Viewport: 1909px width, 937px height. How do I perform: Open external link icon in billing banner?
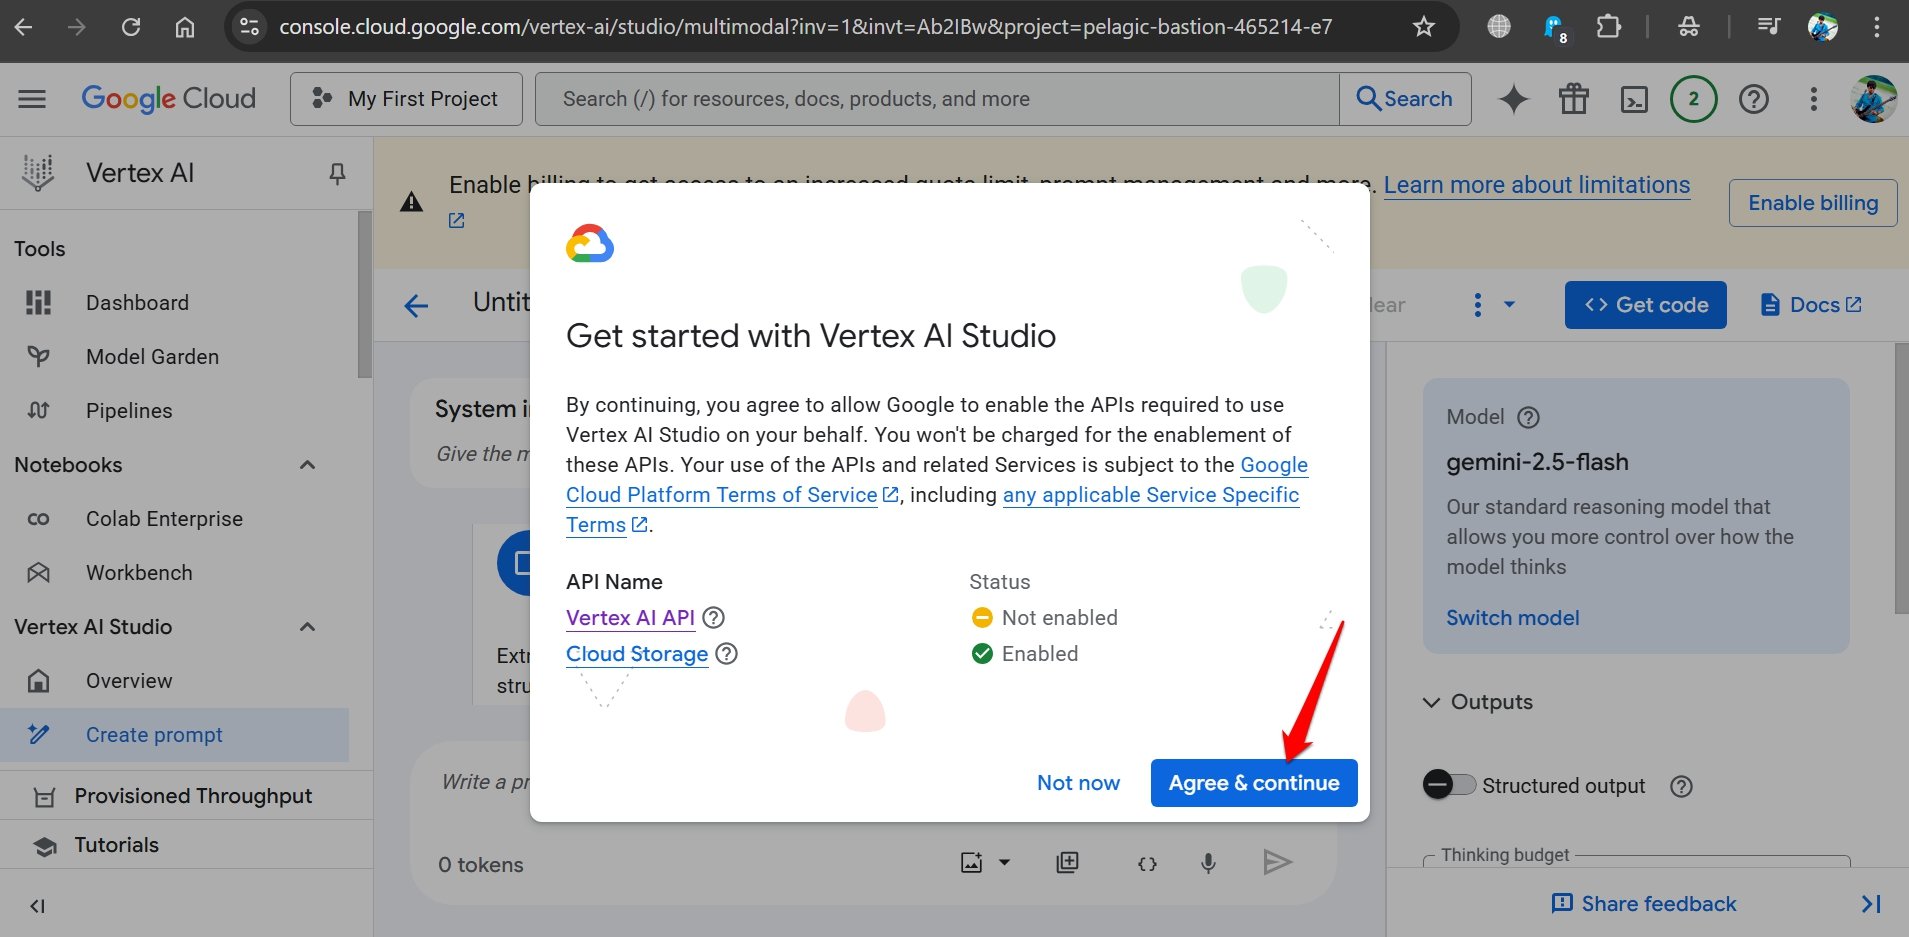click(456, 221)
